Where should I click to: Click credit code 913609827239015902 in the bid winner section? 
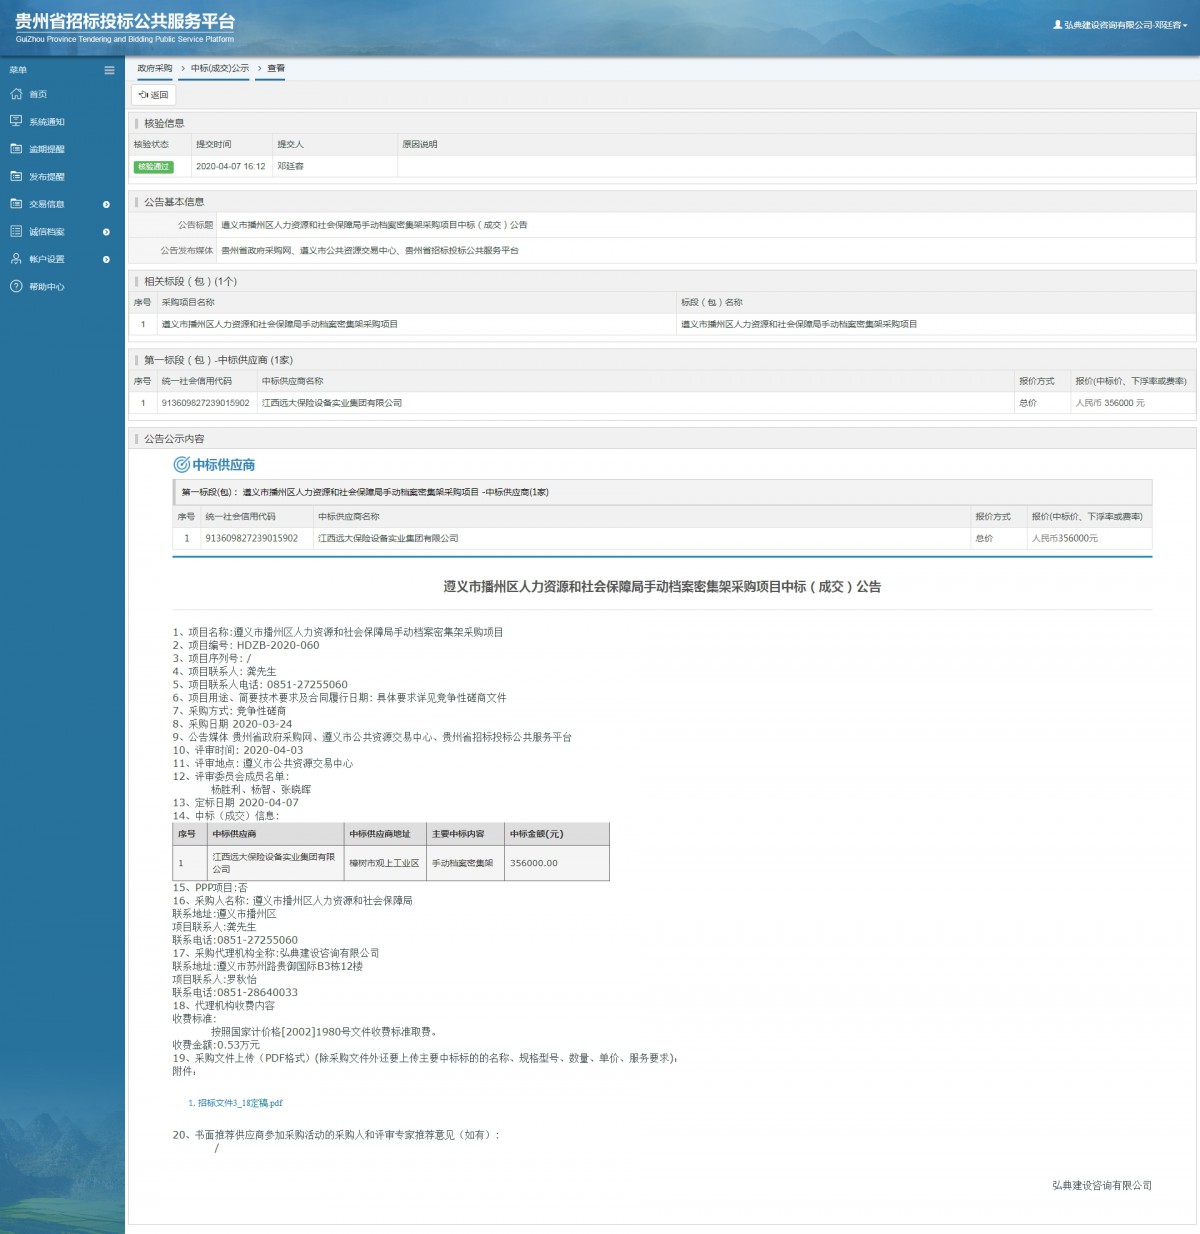point(206,403)
